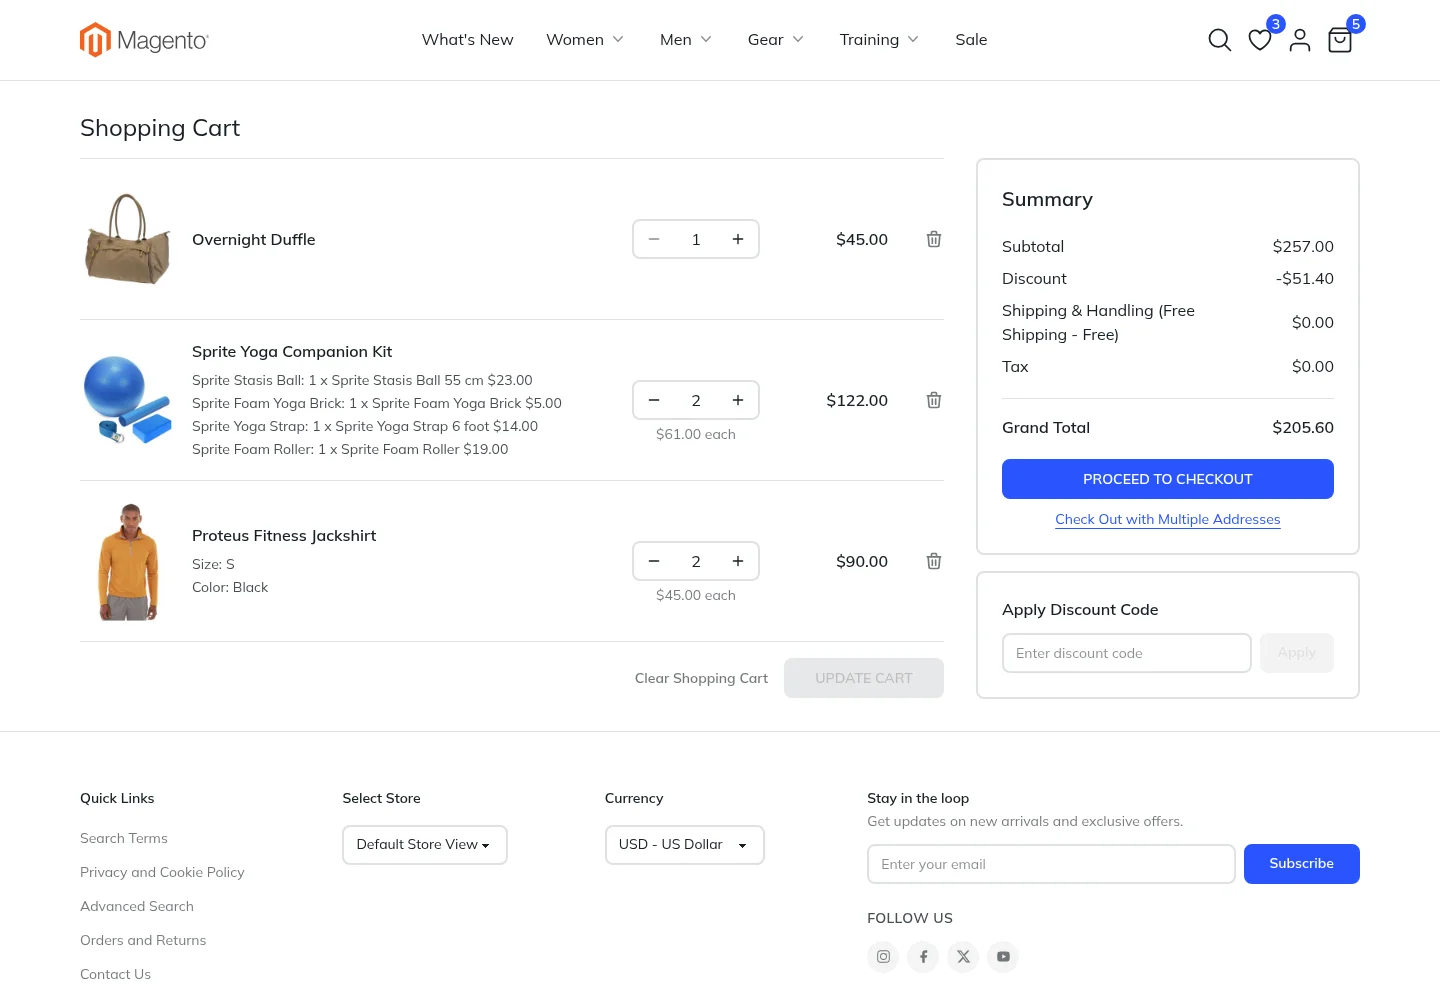Go to What's New page

point(468,40)
